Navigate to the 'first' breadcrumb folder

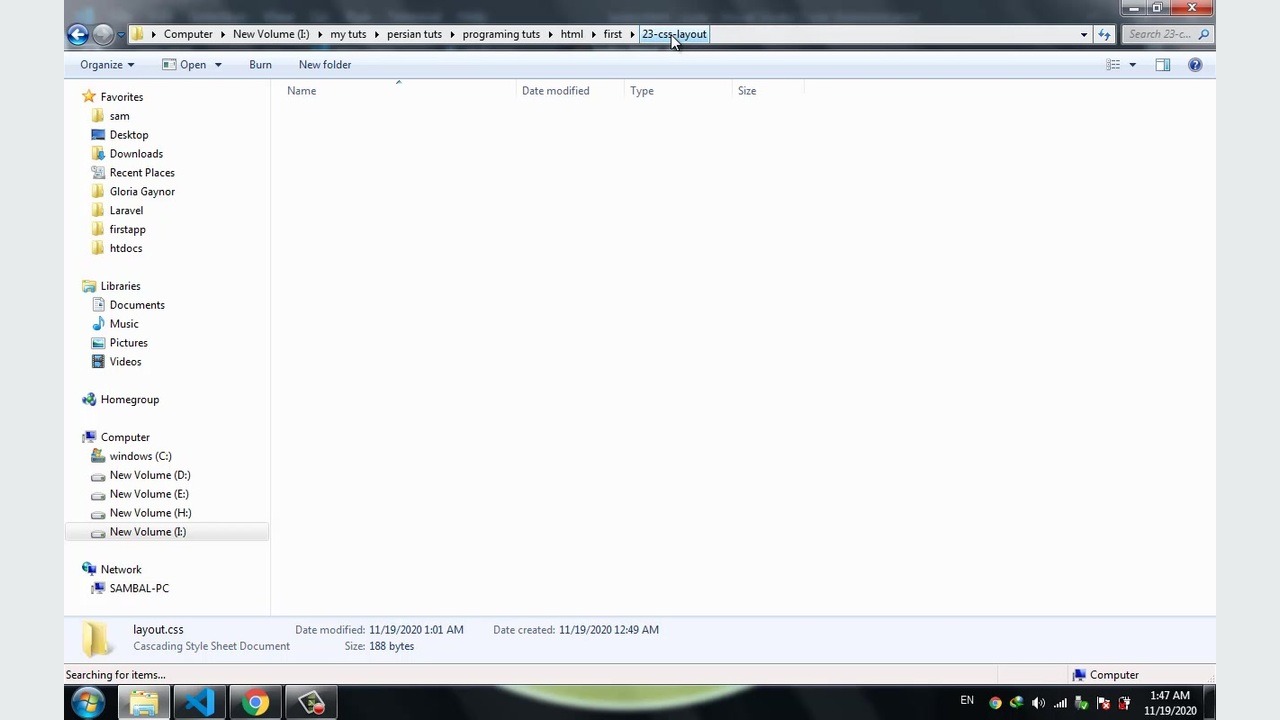click(x=613, y=34)
